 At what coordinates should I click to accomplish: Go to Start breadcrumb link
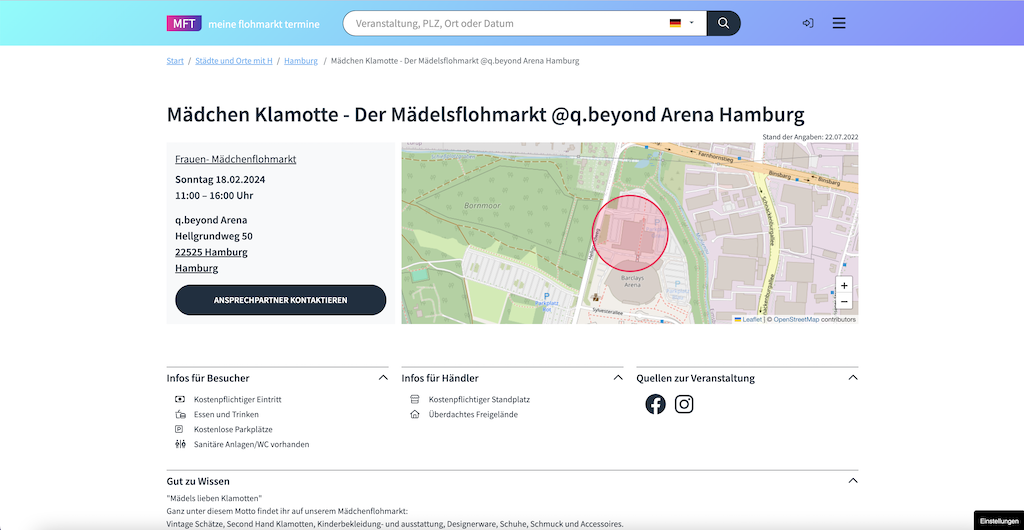tap(175, 61)
